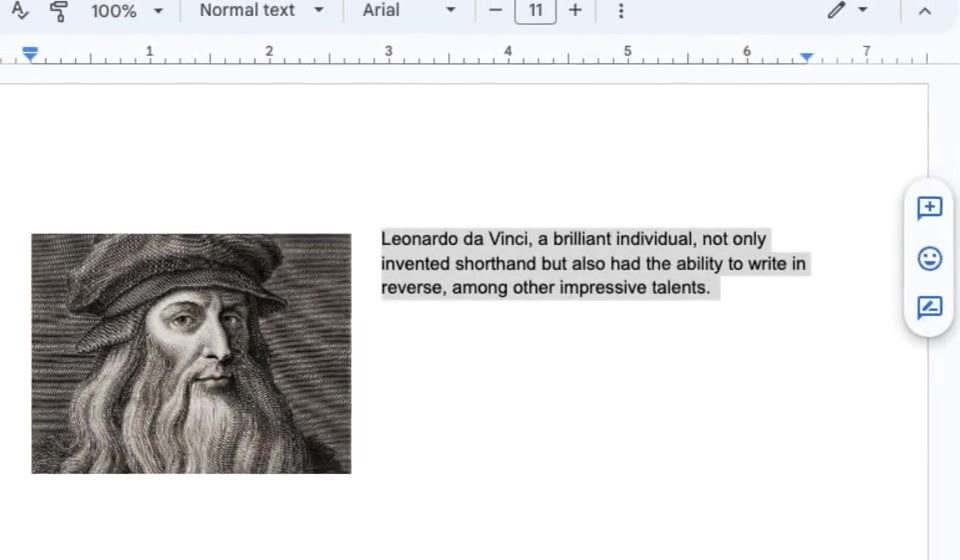
Task: Click the suggest edits icon
Action: tap(929, 307)
